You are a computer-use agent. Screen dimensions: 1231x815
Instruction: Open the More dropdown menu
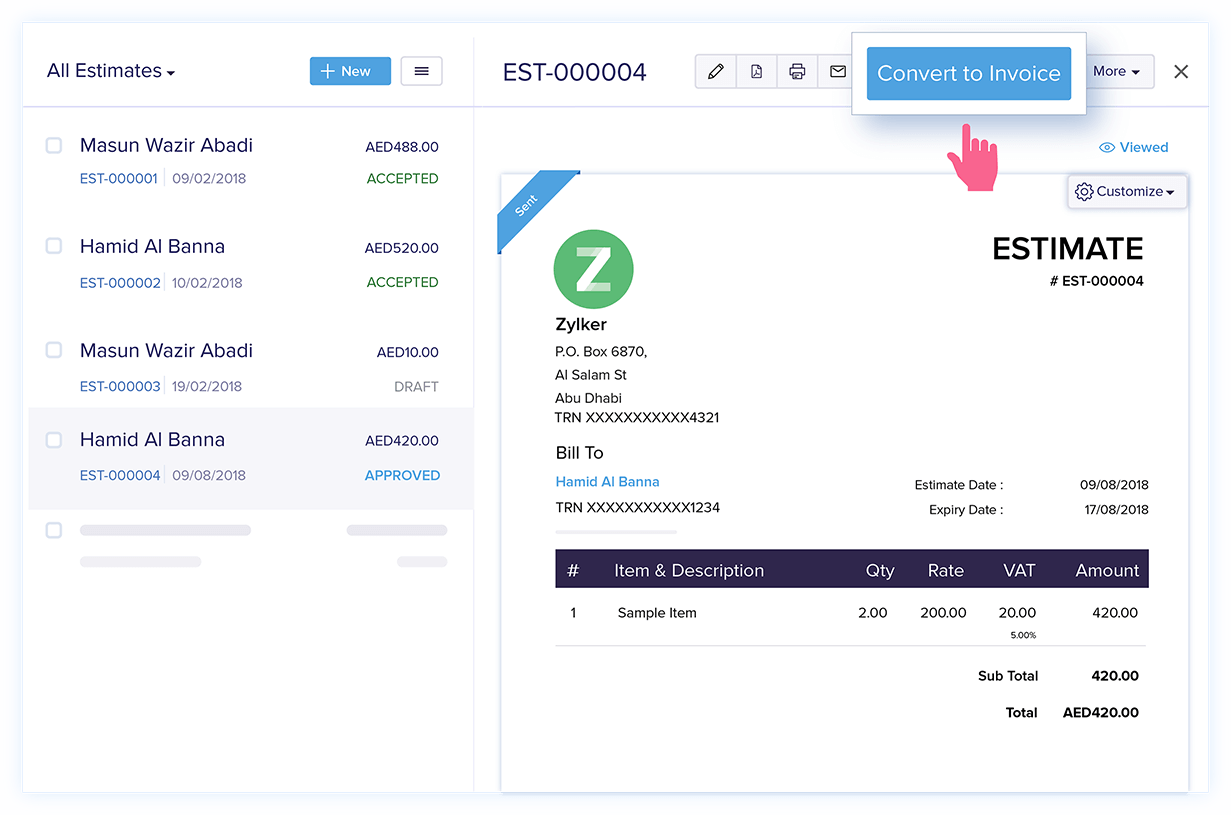coord(1117,71)
